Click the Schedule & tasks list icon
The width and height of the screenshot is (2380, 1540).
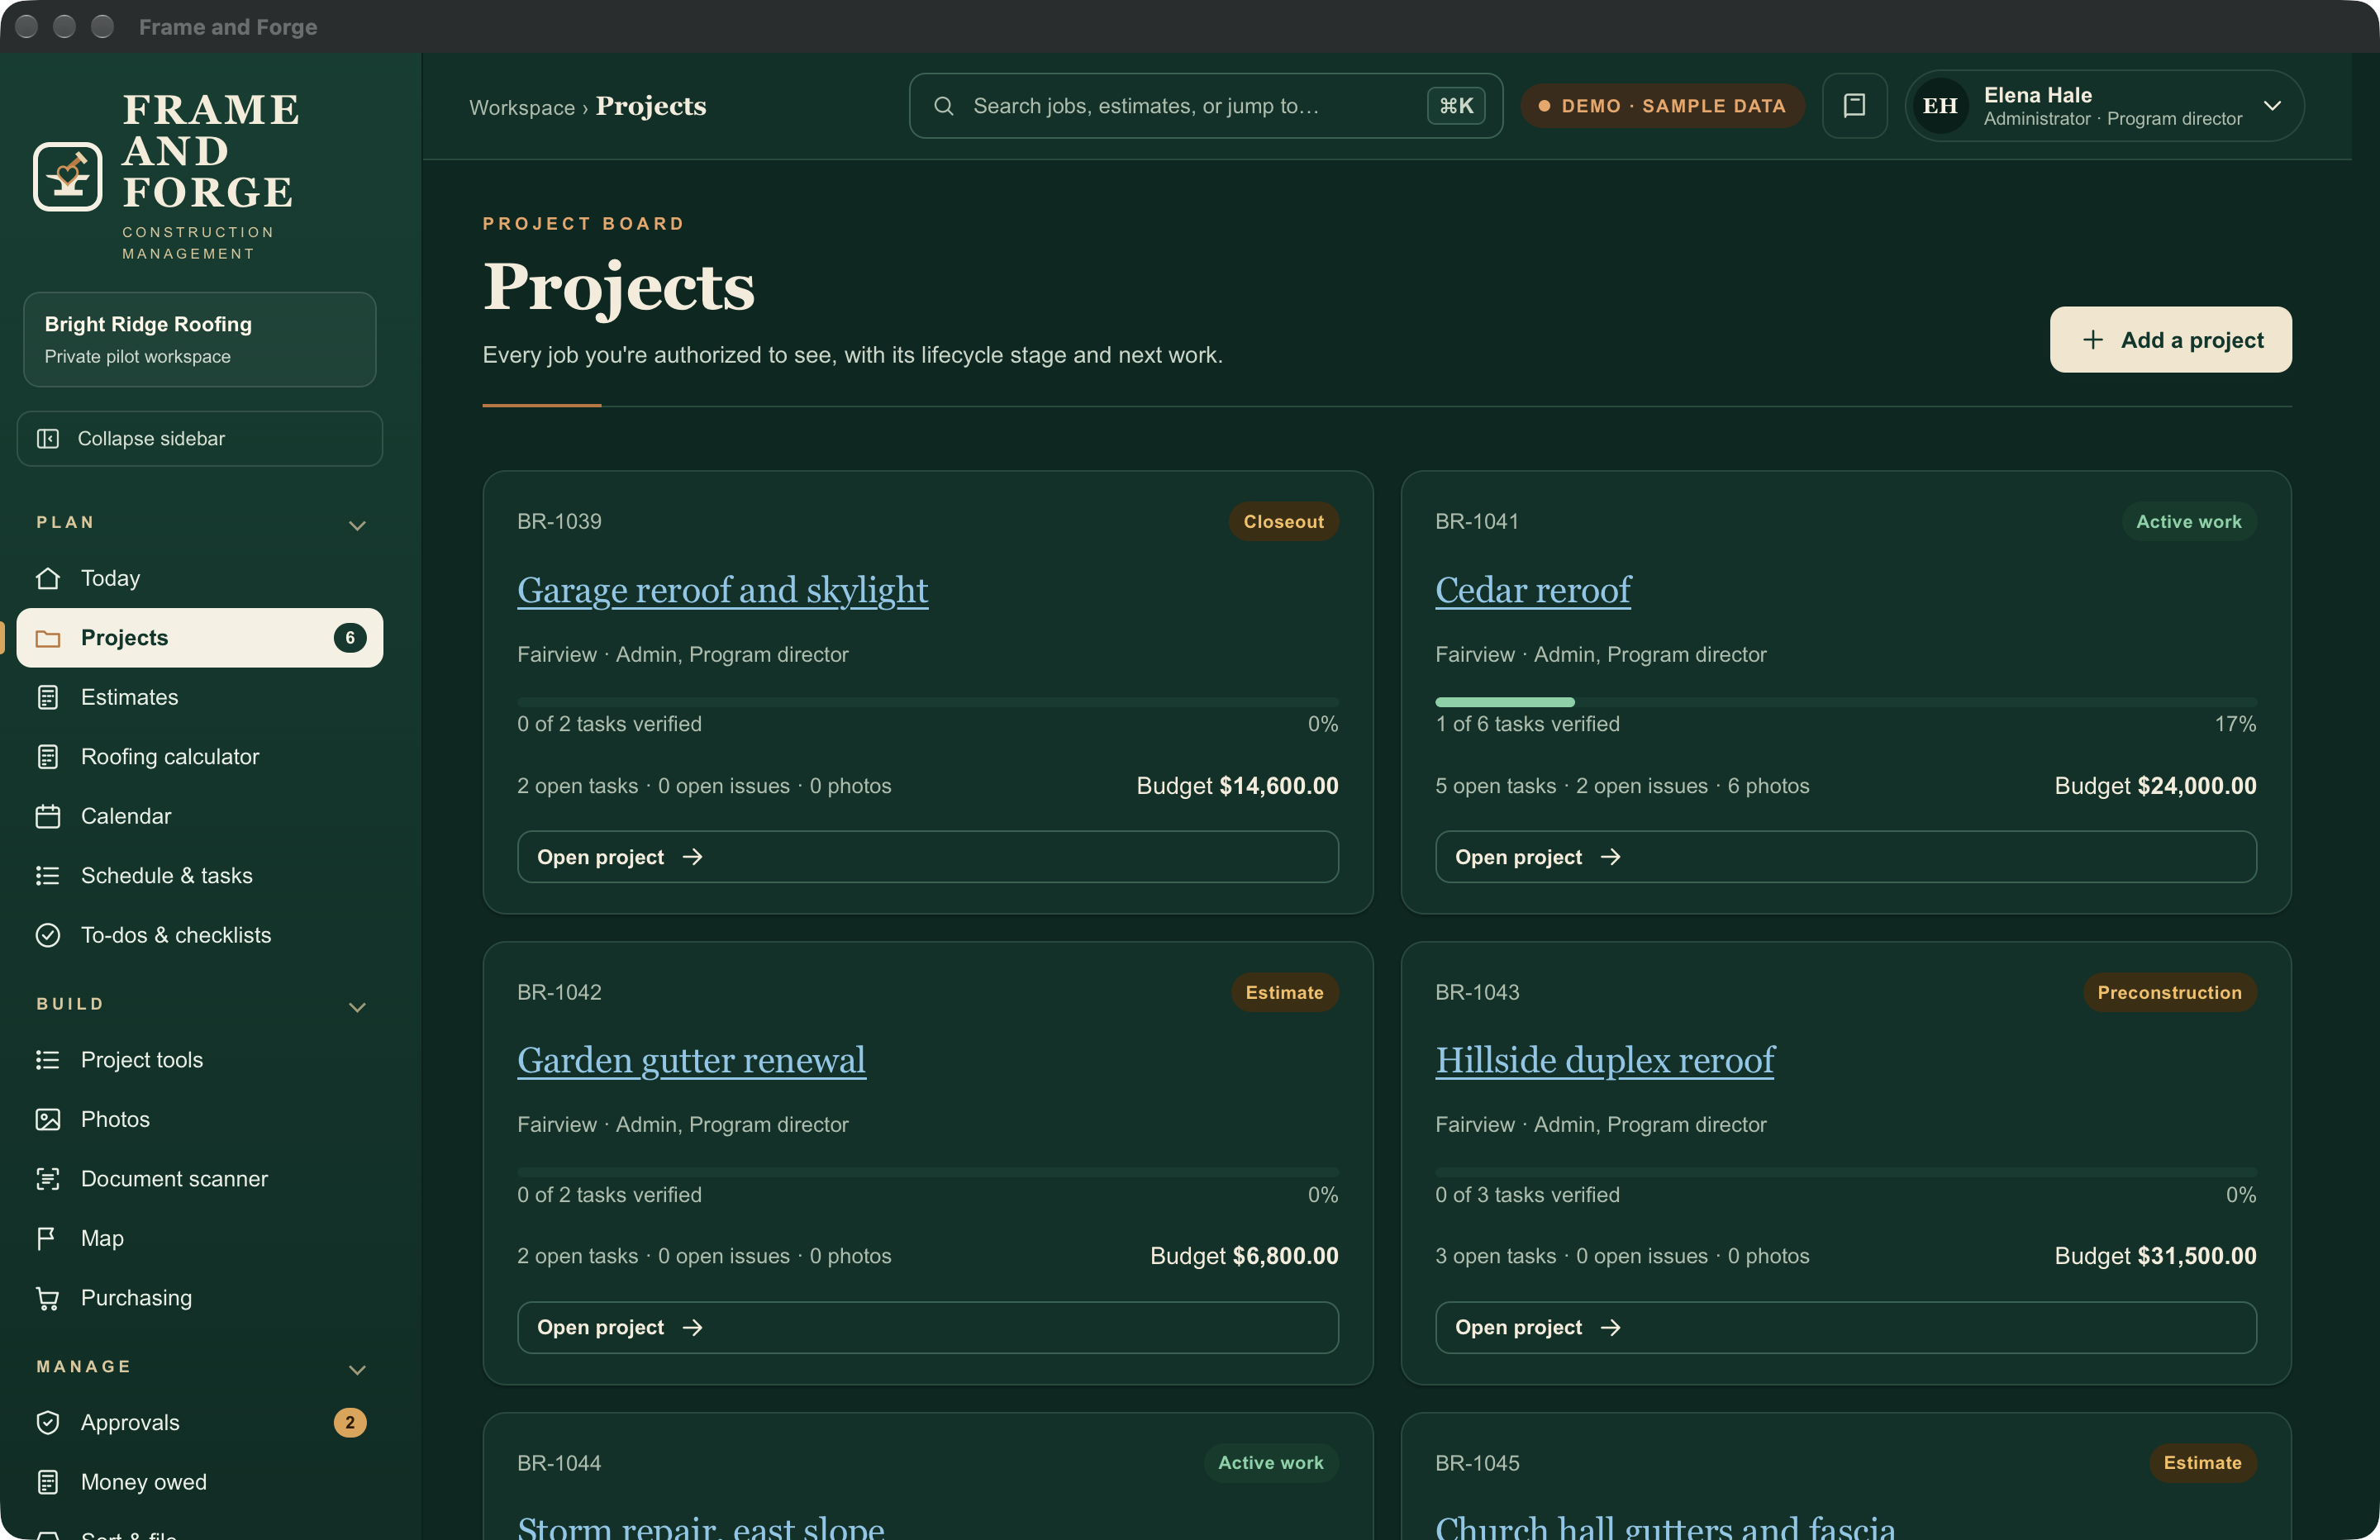tap(48, 876)
